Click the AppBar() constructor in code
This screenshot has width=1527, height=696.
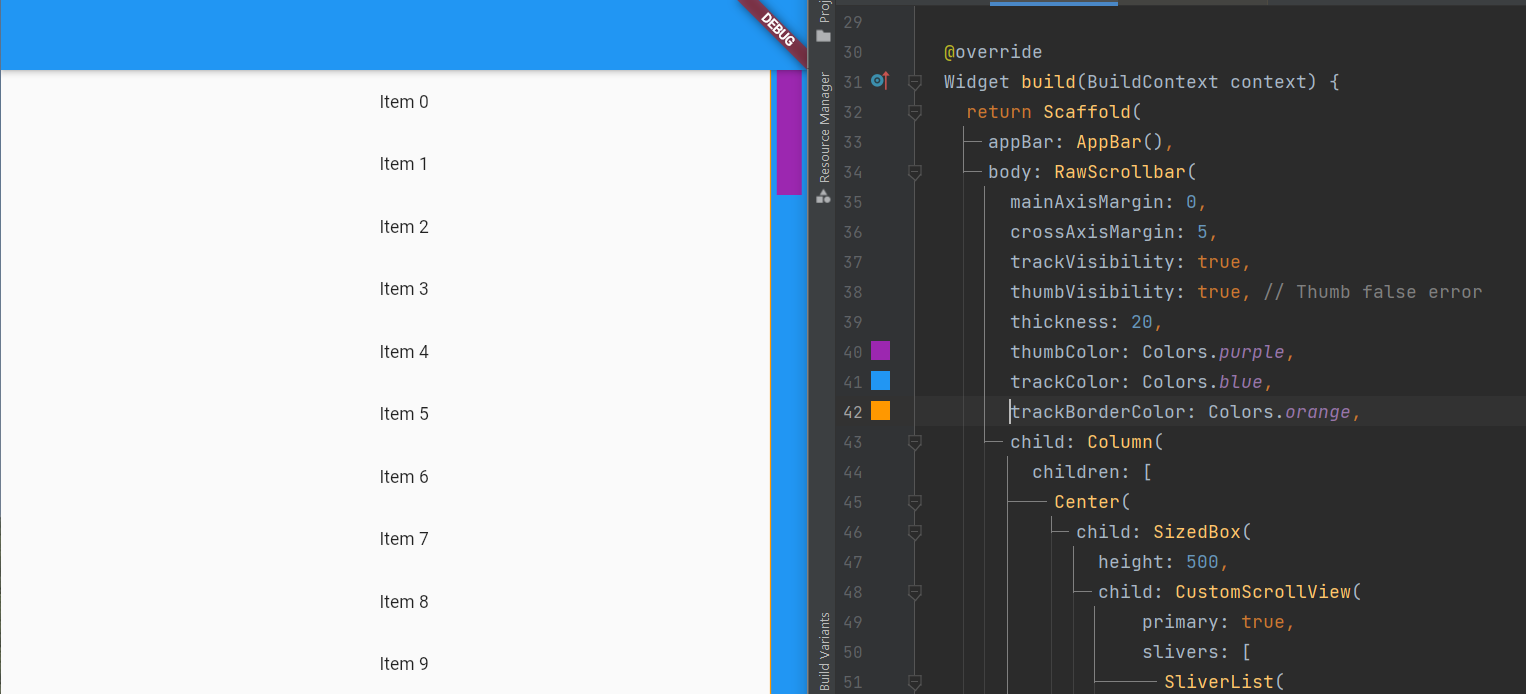tap(1120, 142)
